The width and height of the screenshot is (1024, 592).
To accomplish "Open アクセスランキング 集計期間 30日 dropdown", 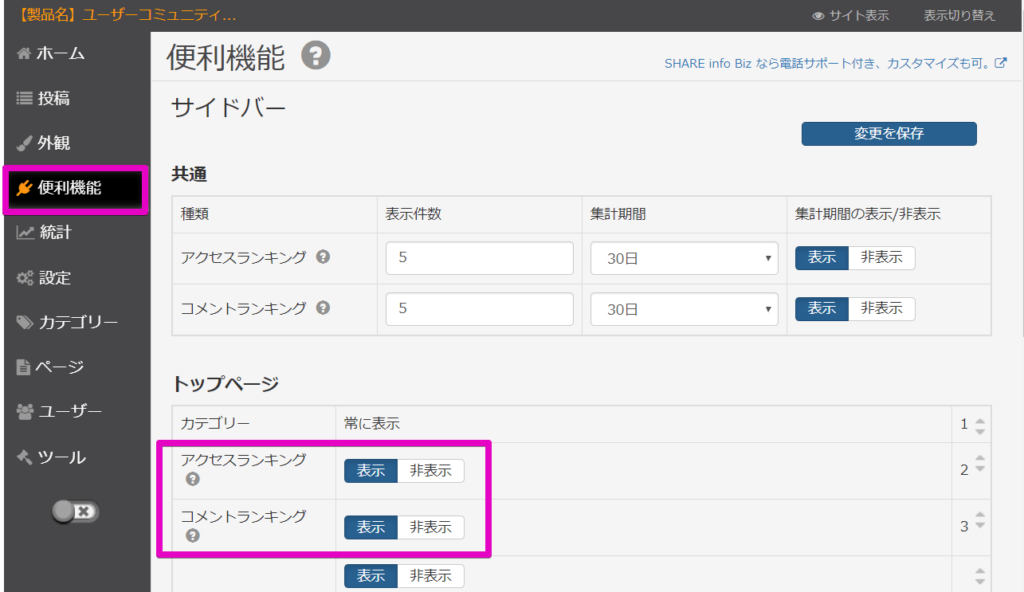I will pos(684,258).
